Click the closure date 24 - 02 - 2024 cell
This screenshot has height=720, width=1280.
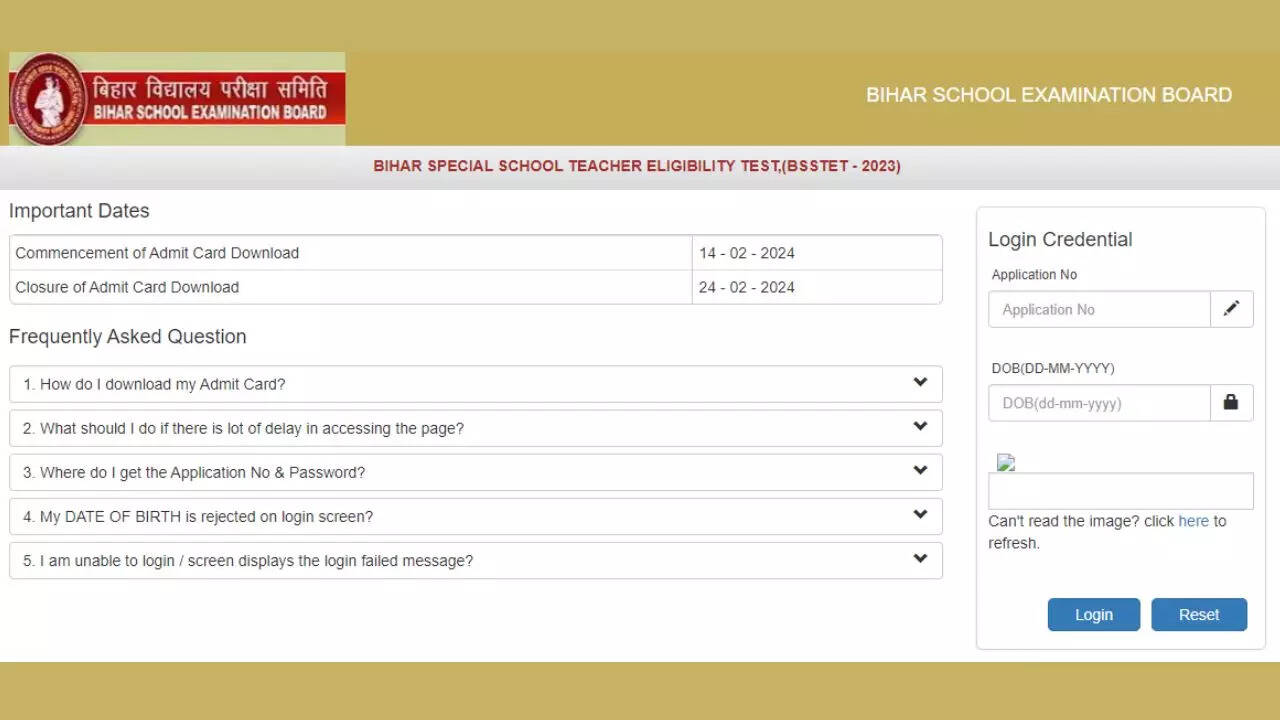point(747,287)
